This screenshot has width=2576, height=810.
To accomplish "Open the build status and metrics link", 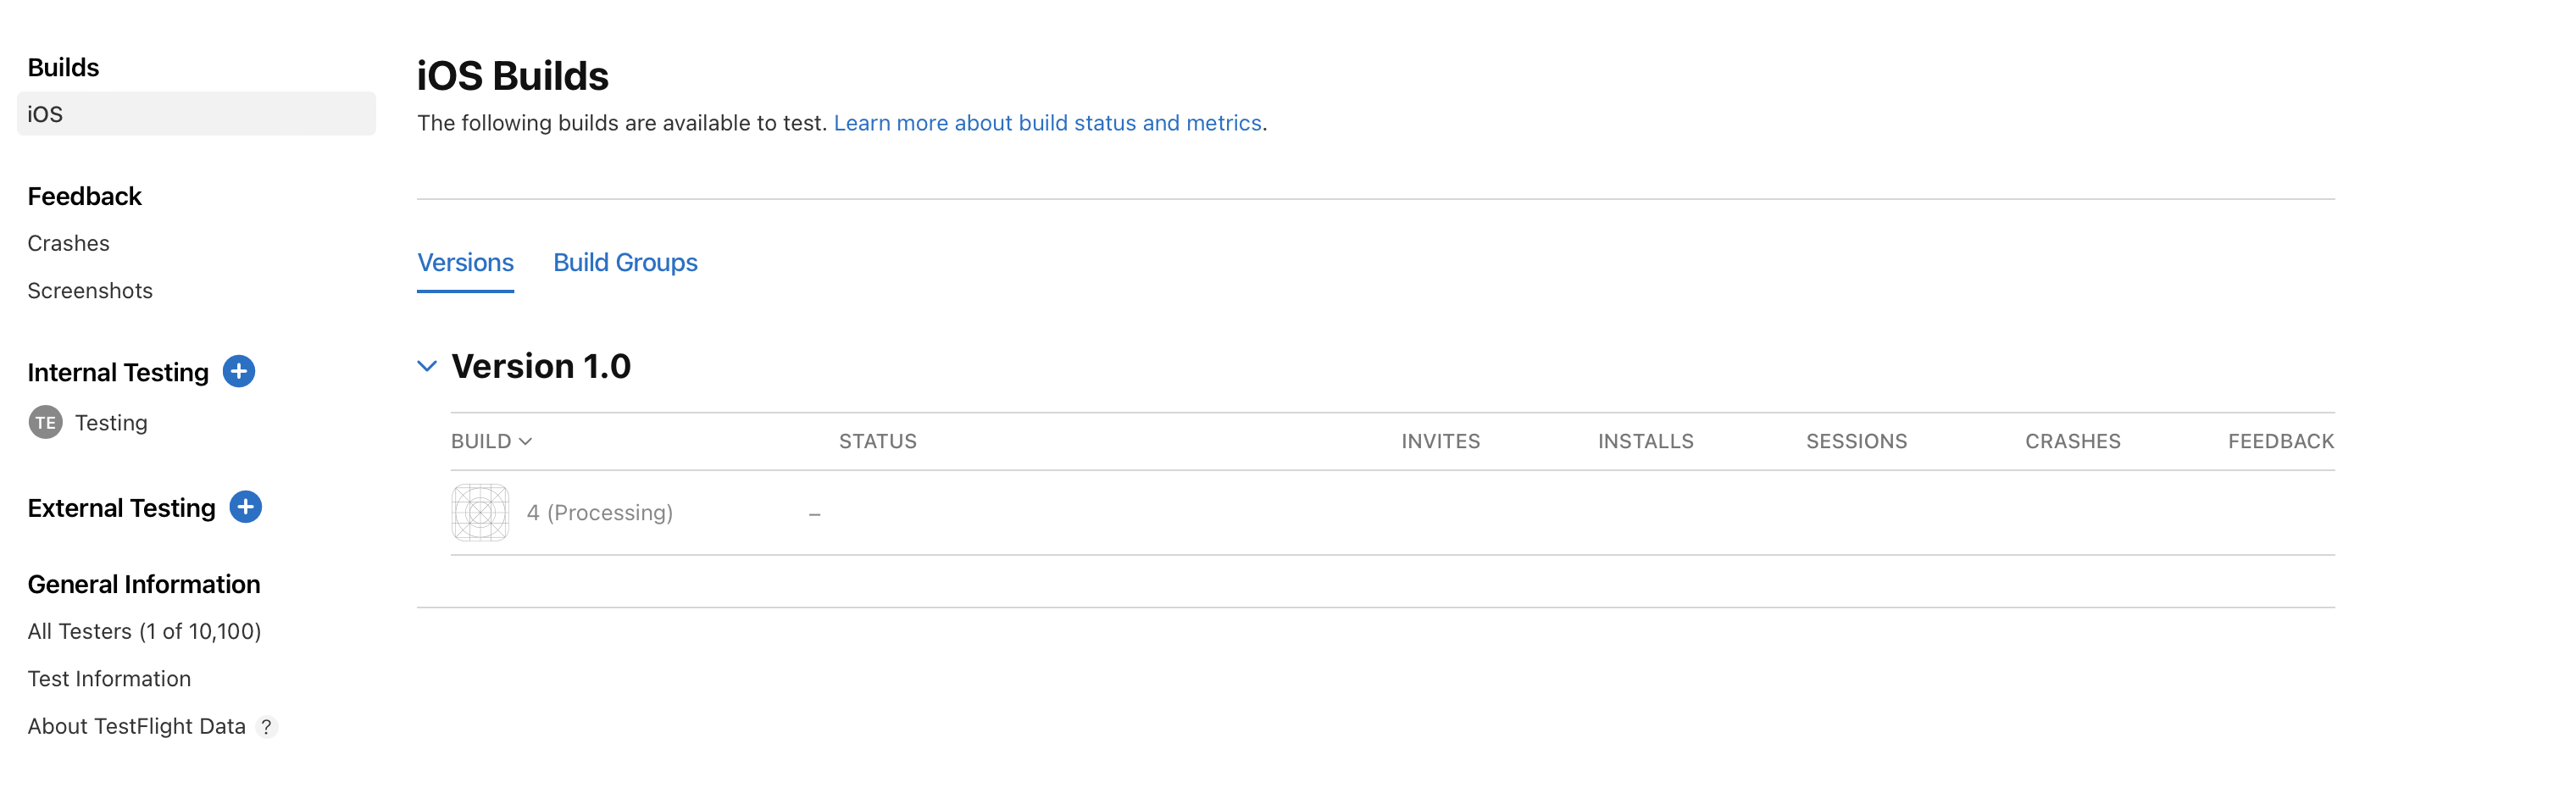I will (x=1047, y=123).
